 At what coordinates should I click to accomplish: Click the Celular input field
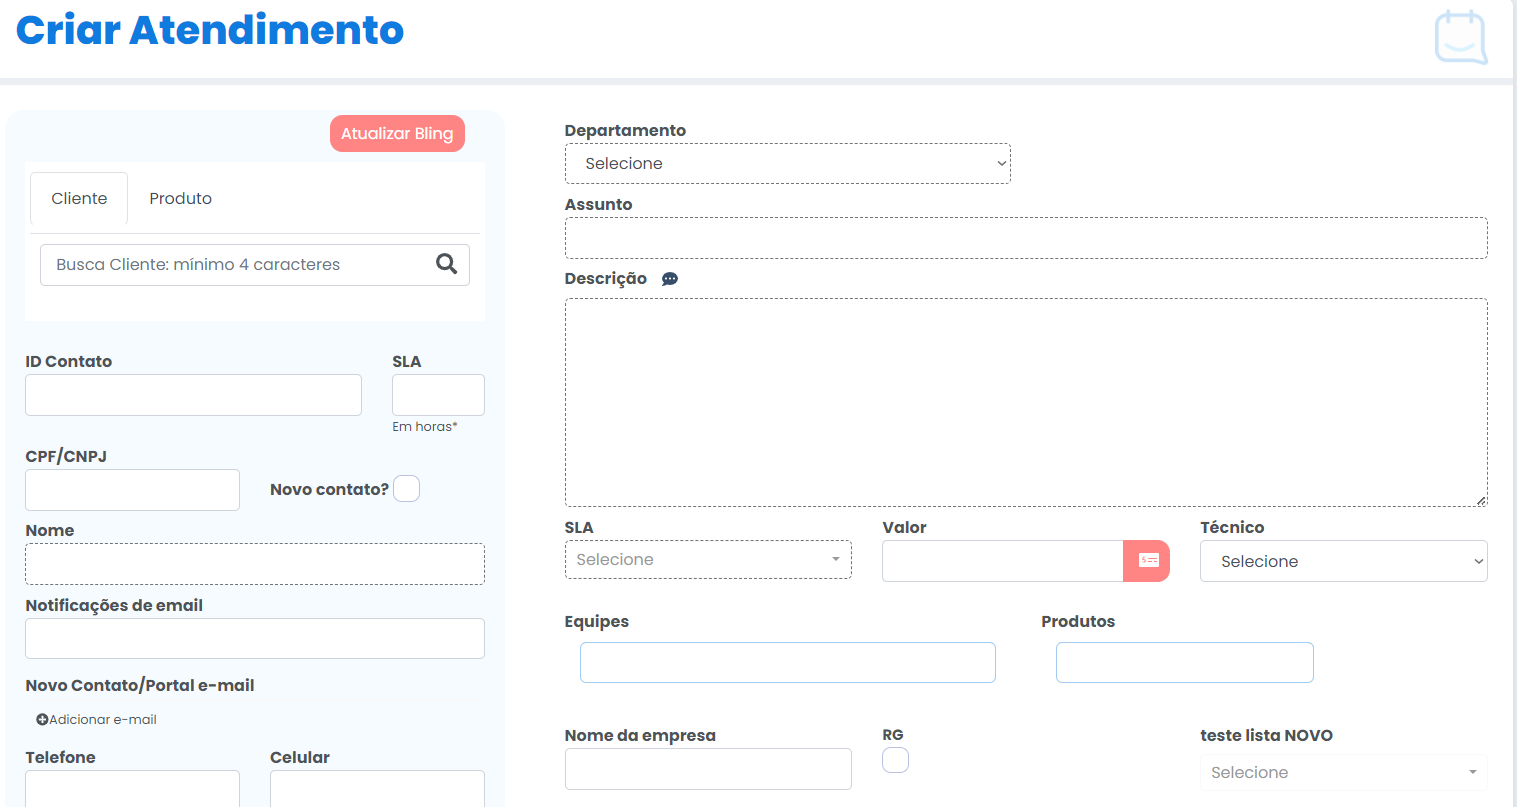(x=377, y=788)
